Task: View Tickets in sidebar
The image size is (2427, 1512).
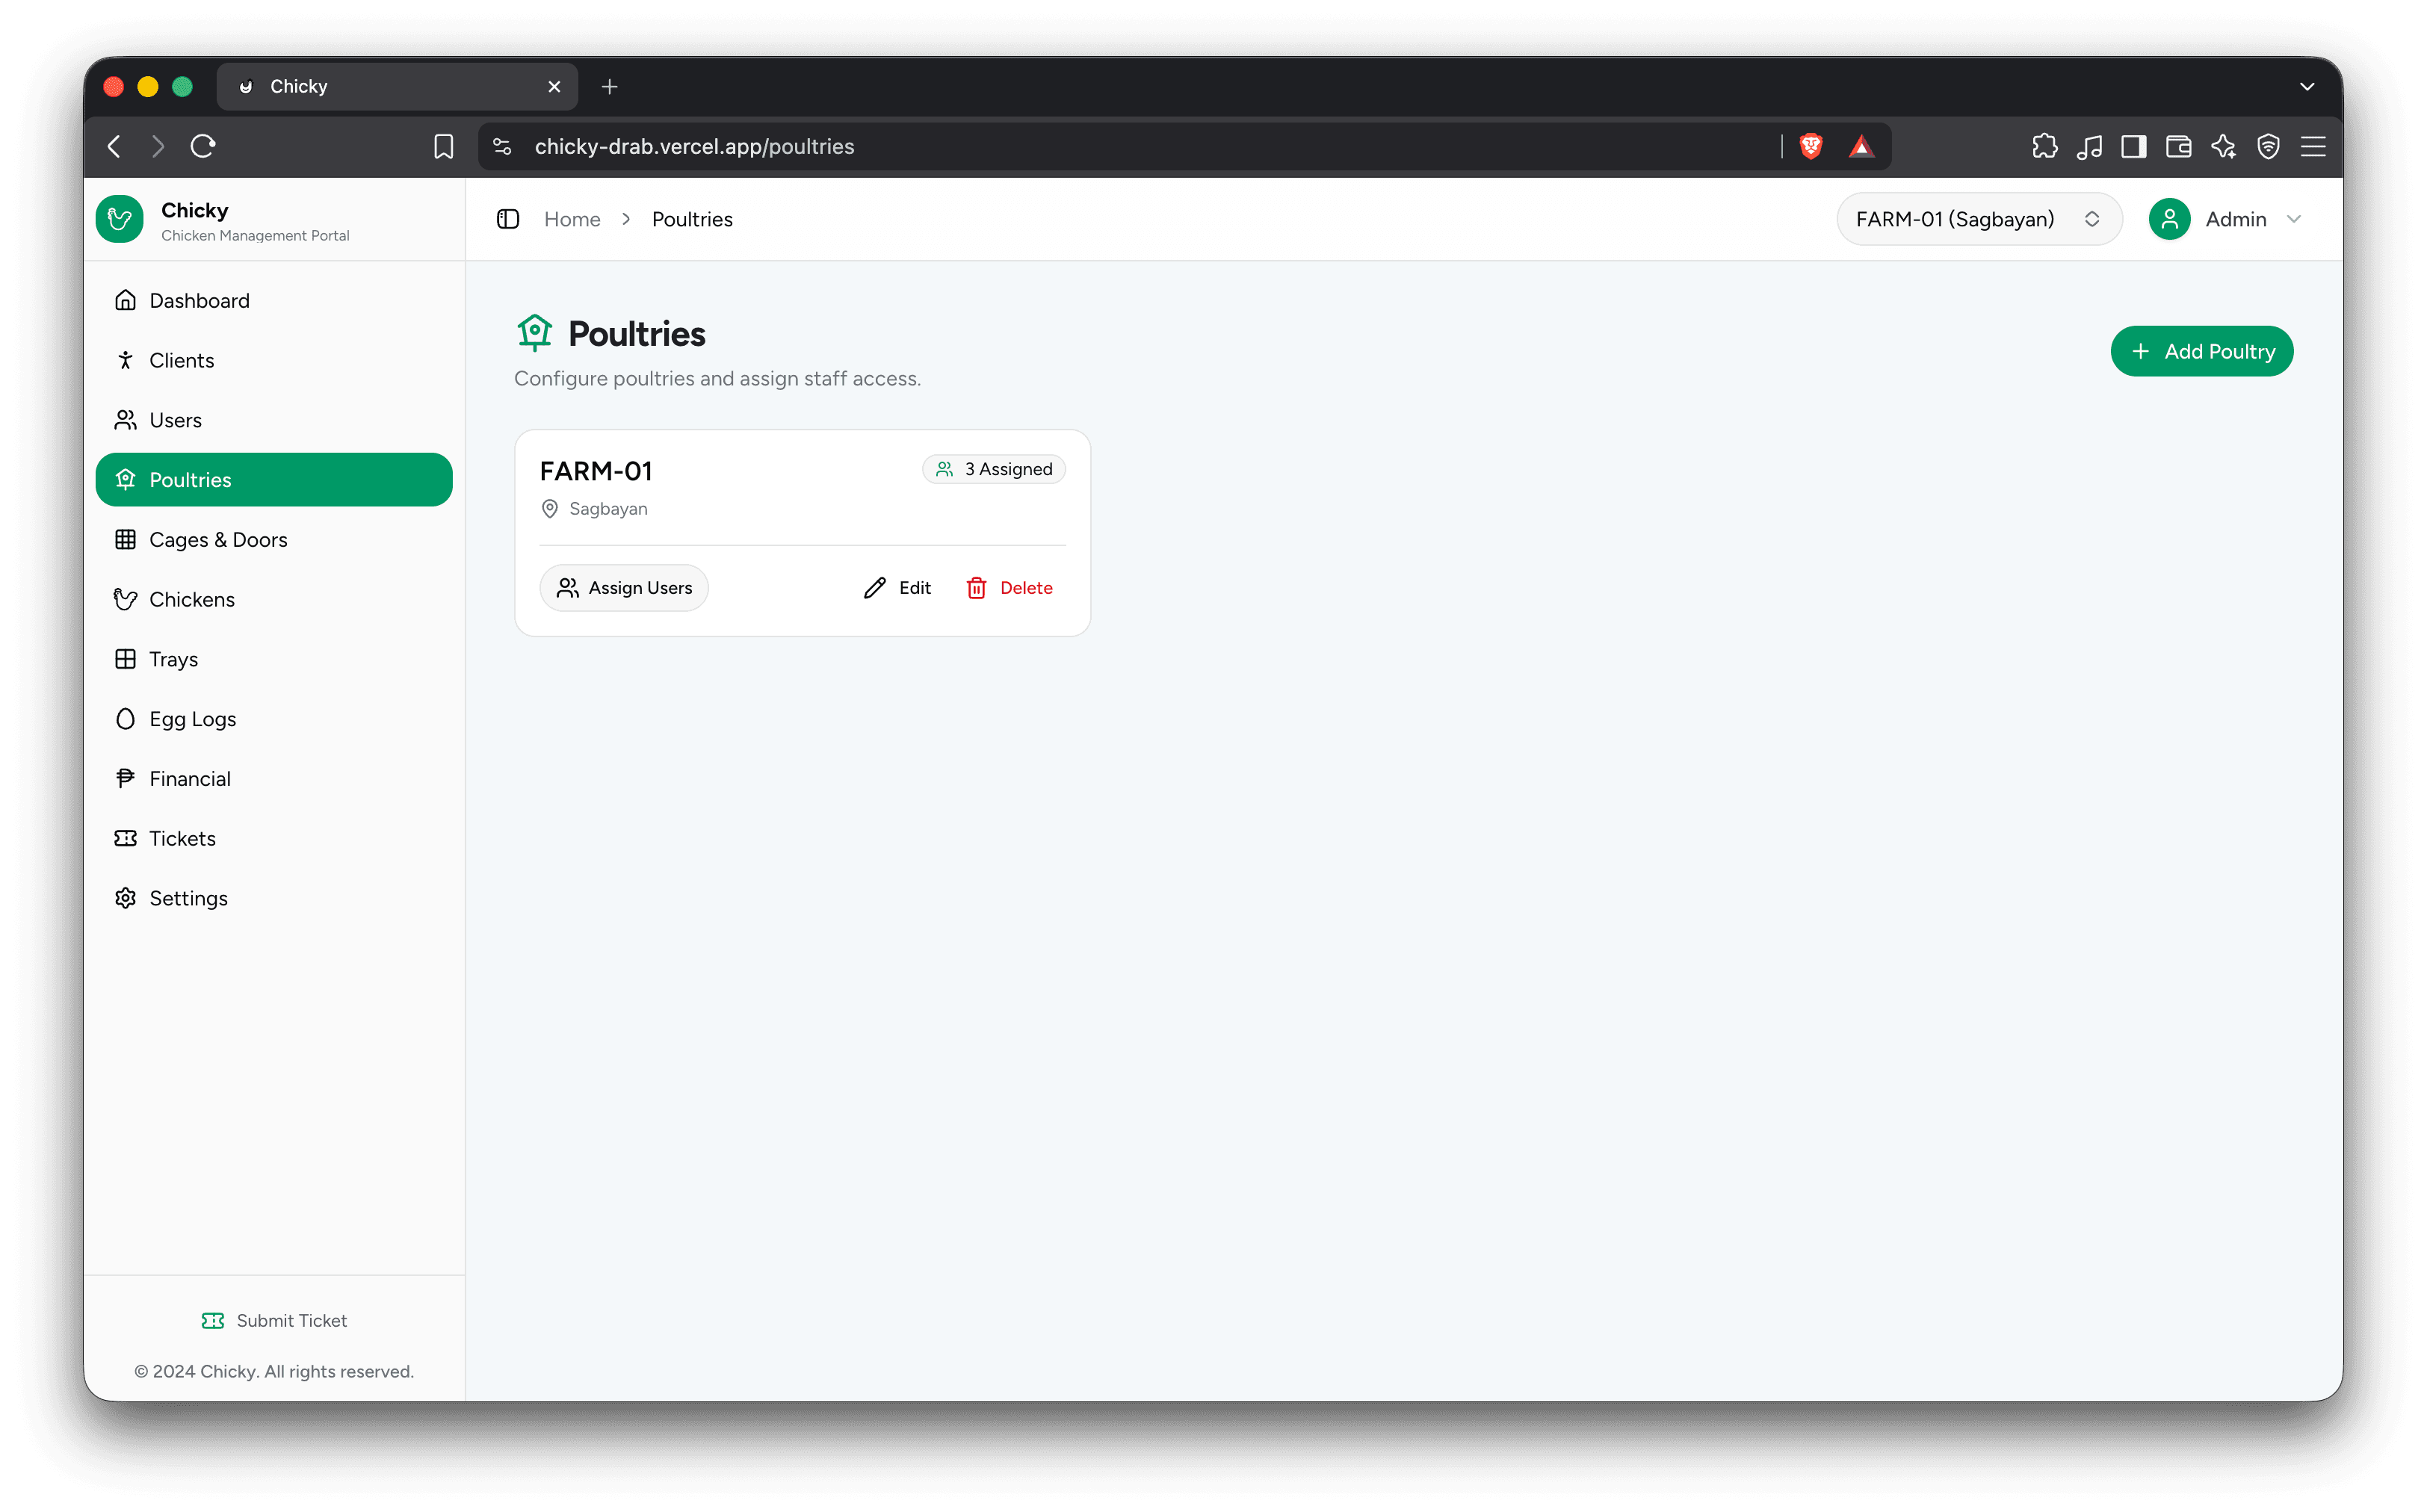Action: click(274, 838)
